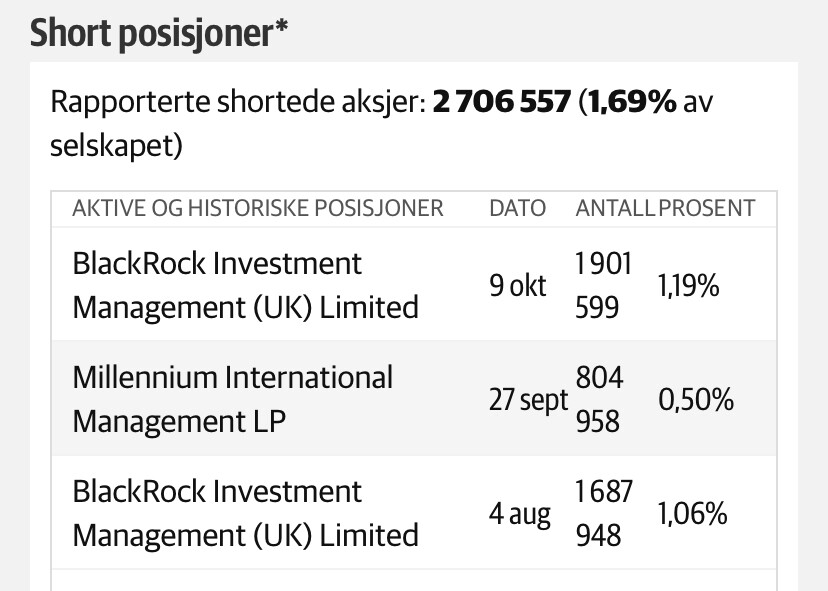Open BlackRock Investment Management 4 aug row
Image resolution: width=828 pixels, height=591 pixels.
pyautogui.click(x=414, y=513)
